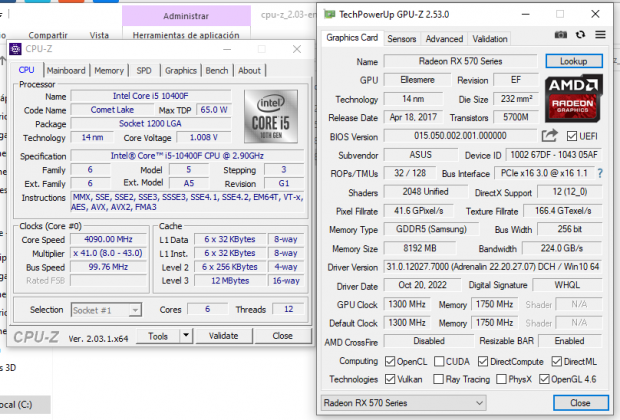
Task: Toggle the Vulkan checkbox
Action: [x=390, y=379]
